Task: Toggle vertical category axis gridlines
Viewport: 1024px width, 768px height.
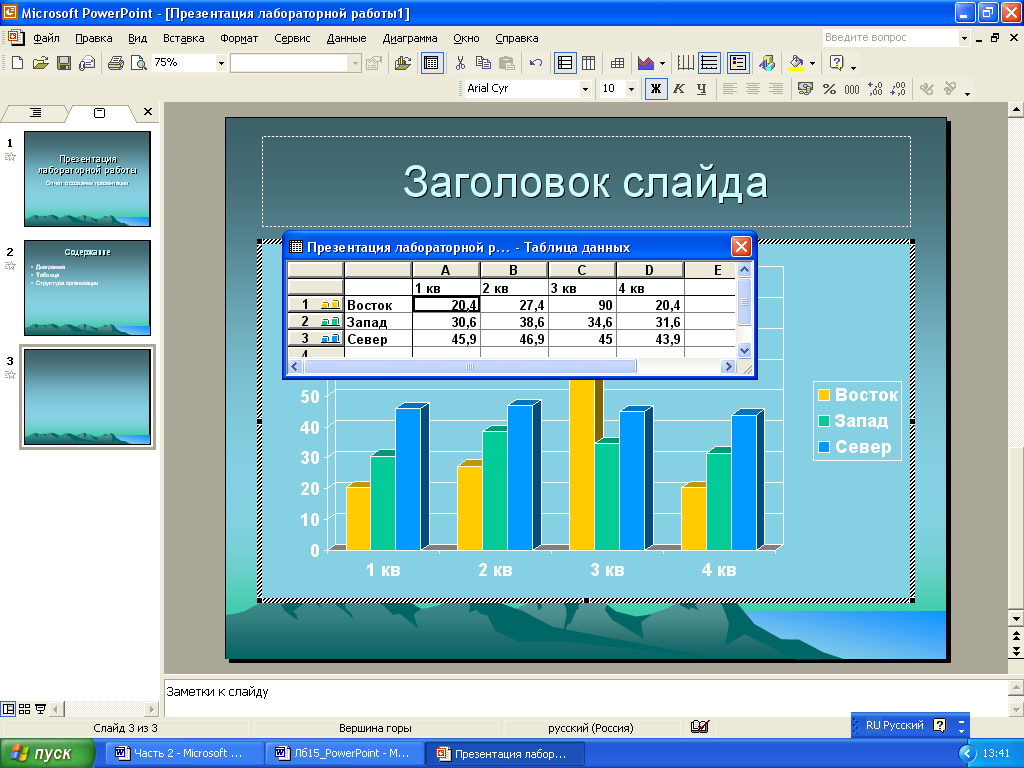Action: [686, 63]
